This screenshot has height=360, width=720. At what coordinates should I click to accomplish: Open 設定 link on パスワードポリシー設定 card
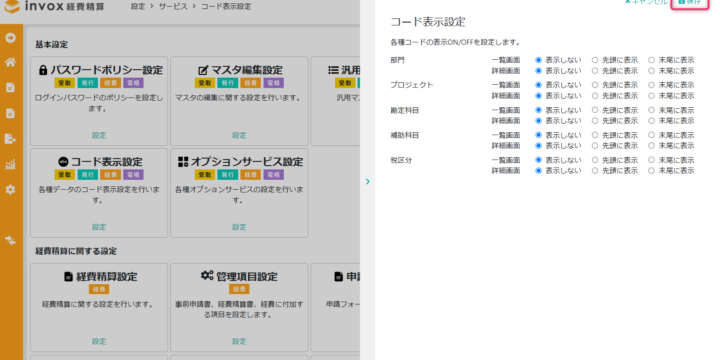pos(99,135)
